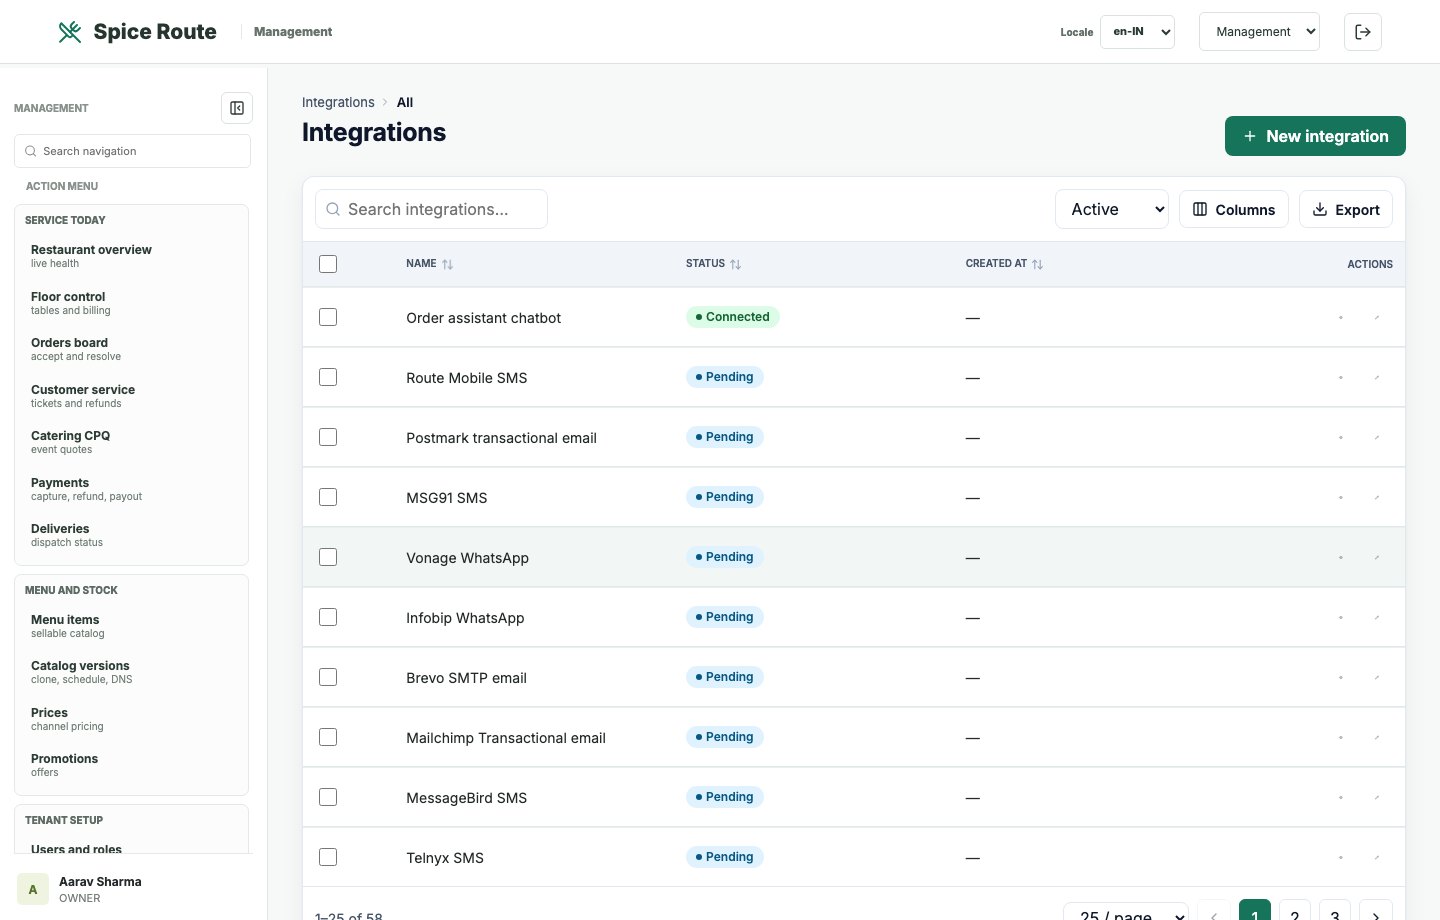Collapse the Management sidebar panel
Screen dimensions: 1440x920
pos(237,108)
